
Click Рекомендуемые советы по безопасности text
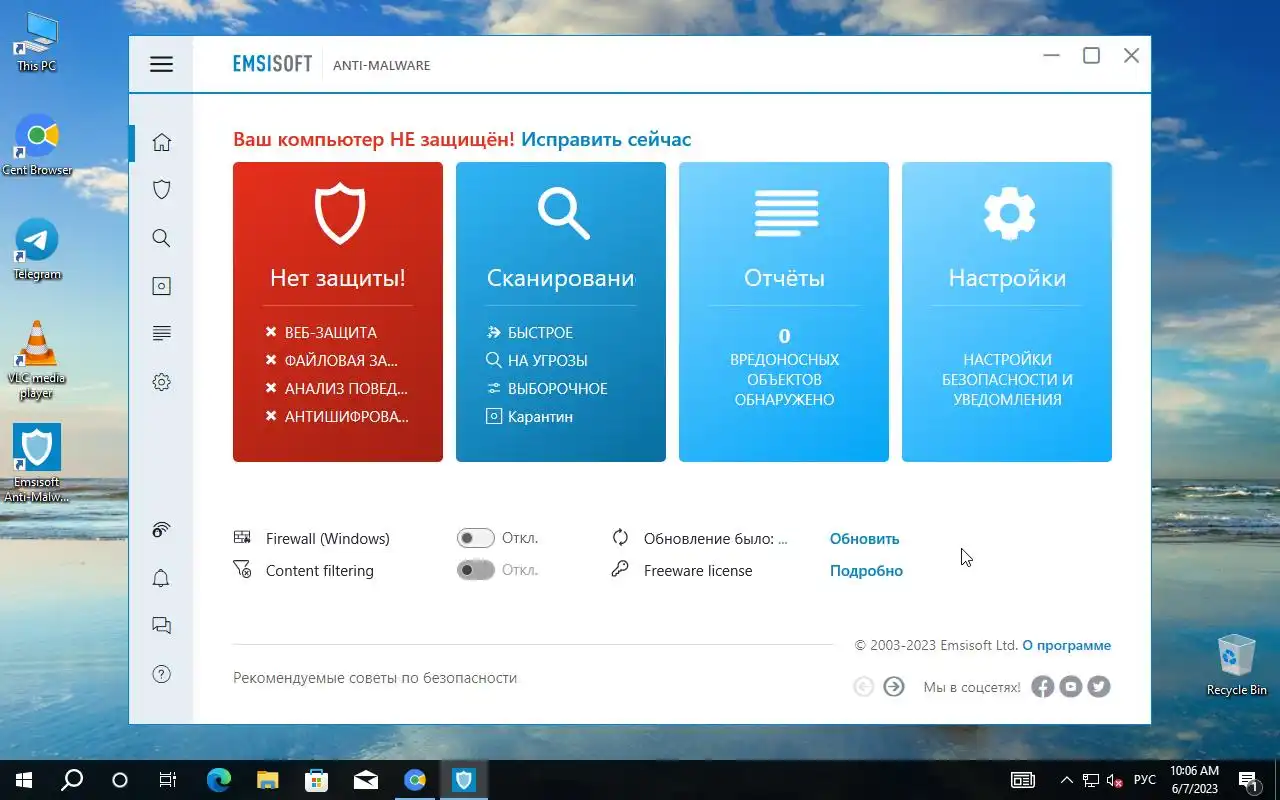point(375,677)
